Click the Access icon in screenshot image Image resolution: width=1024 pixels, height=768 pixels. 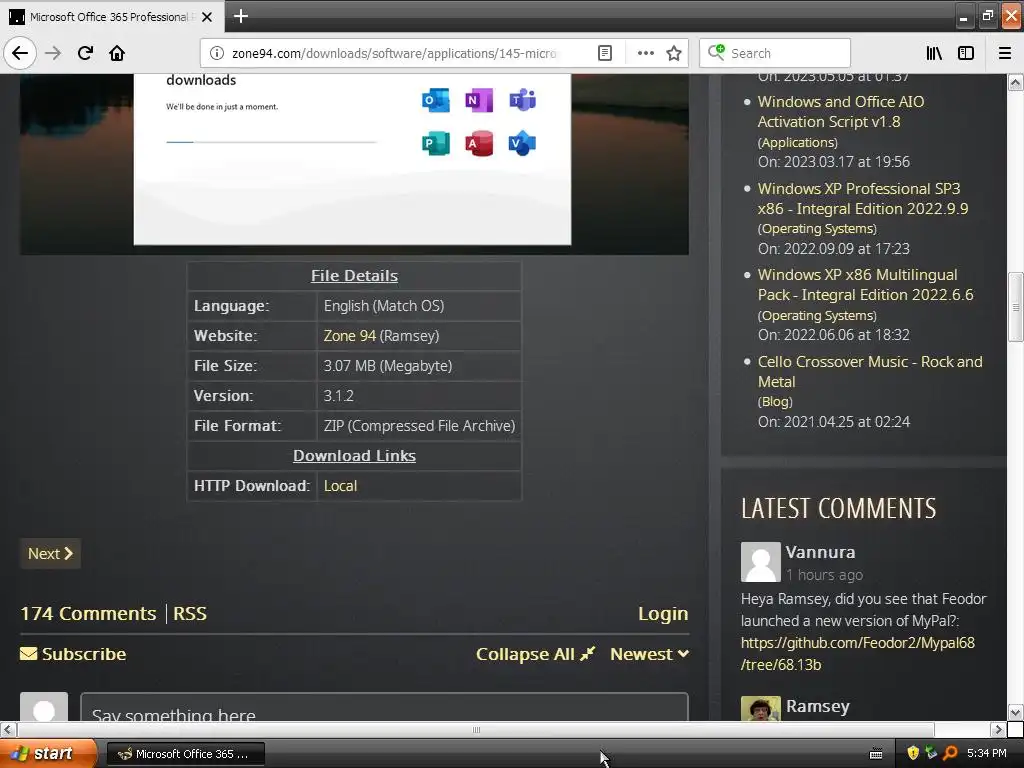479,144
